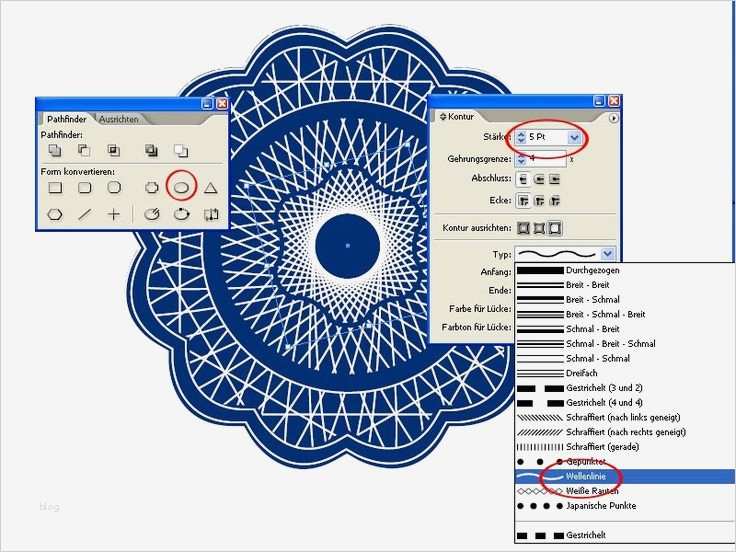Viewport: 736px width, 552px height.
Task: Choose Schmal - Breit stroke type
Action: coord(624,329)
